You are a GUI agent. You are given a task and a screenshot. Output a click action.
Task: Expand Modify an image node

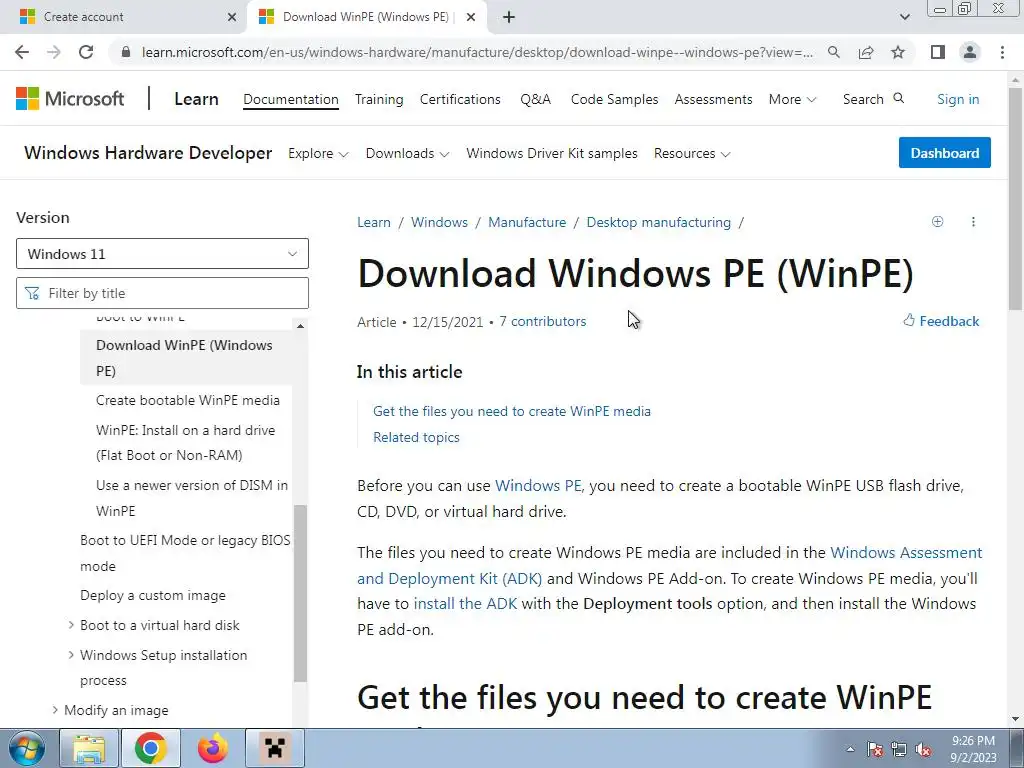pos(55,710)
